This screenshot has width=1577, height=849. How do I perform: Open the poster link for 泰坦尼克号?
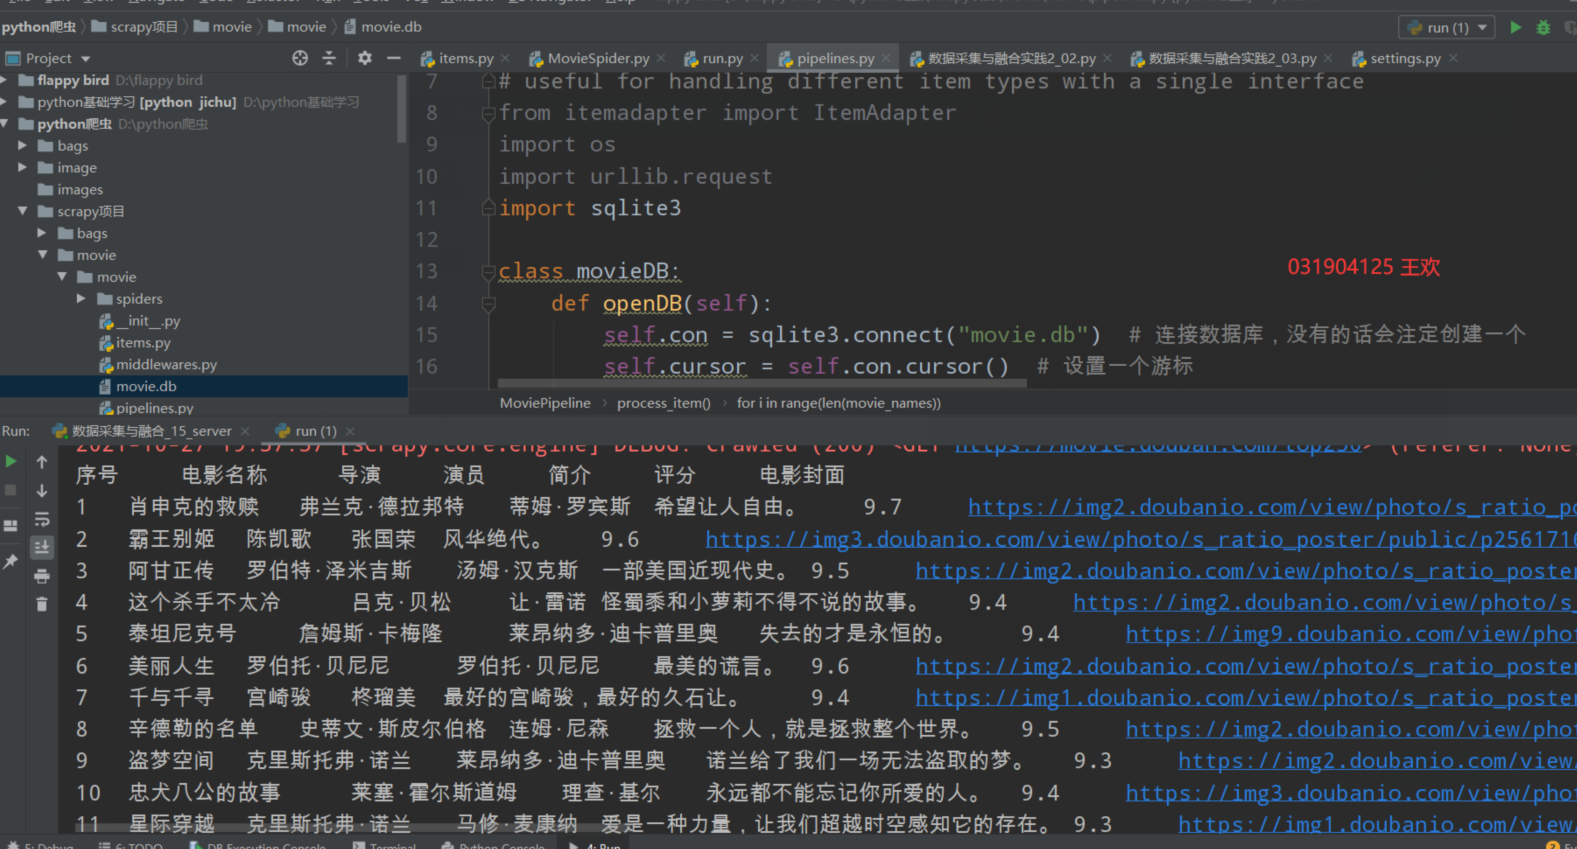[1351, 634]
